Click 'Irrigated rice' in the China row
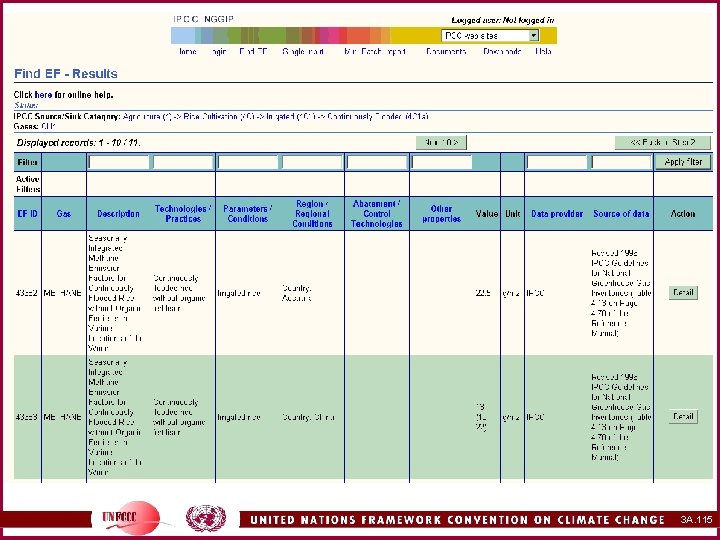The height and width of the screenshot is (540, 720). click(x=239, y=417)
